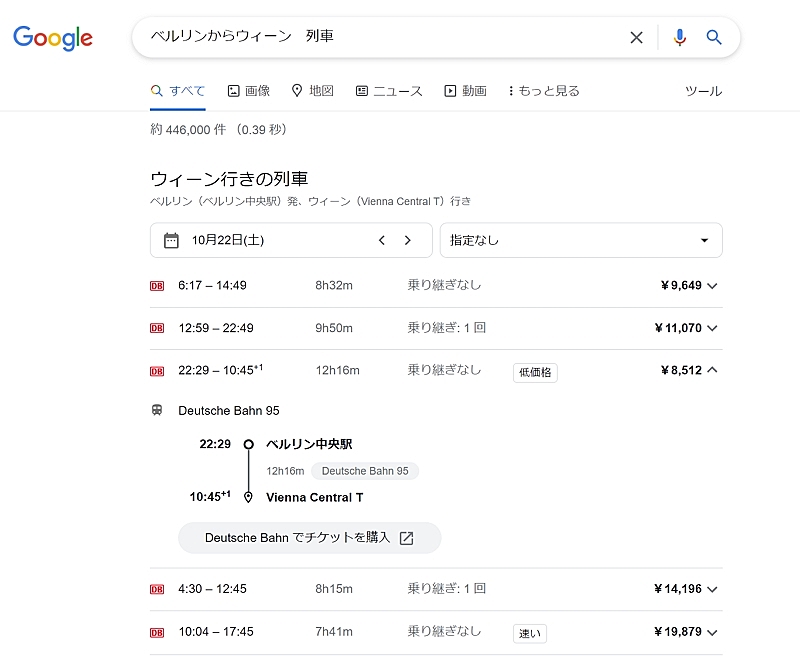
Task: Click the DB logo on the 22:29 row
Action: click(x=157, y=372)
